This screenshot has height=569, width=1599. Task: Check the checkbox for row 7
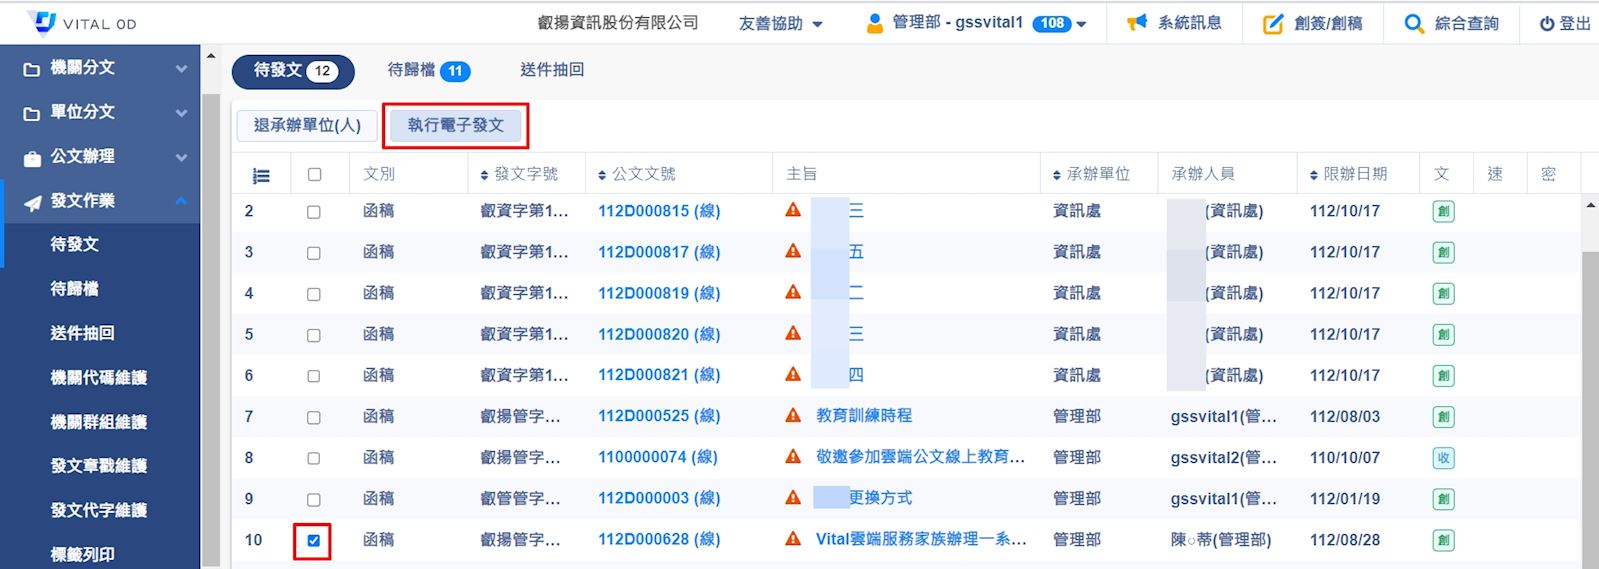[x=313, y=417]
